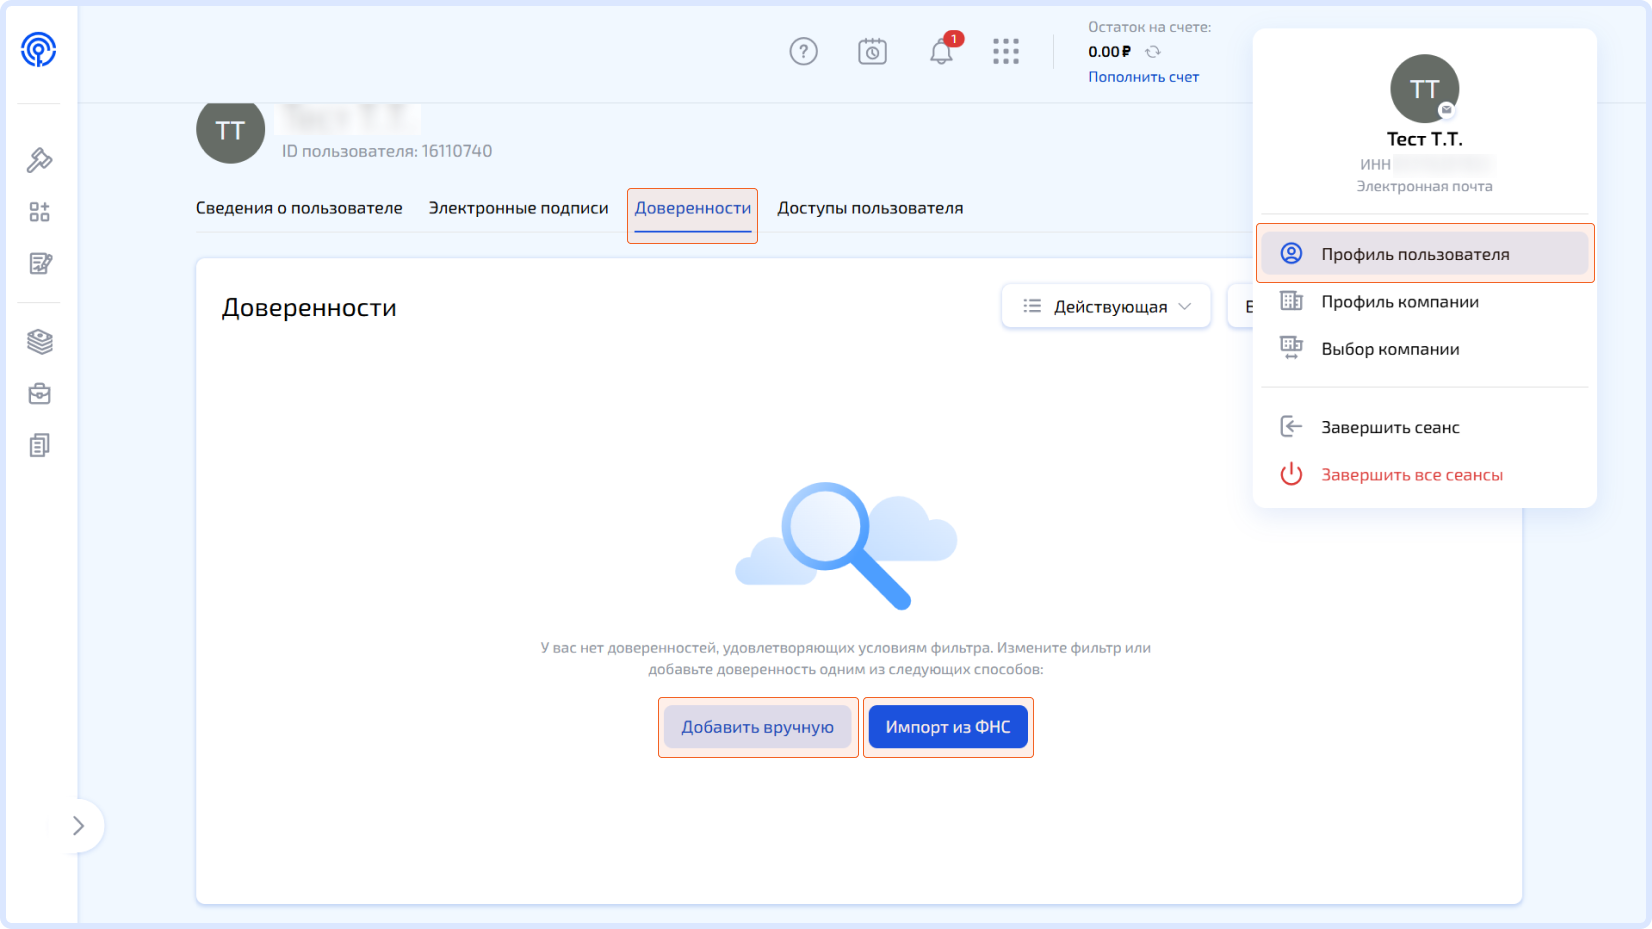
Task: Click the Добавить вручную button
Action: 757,727
